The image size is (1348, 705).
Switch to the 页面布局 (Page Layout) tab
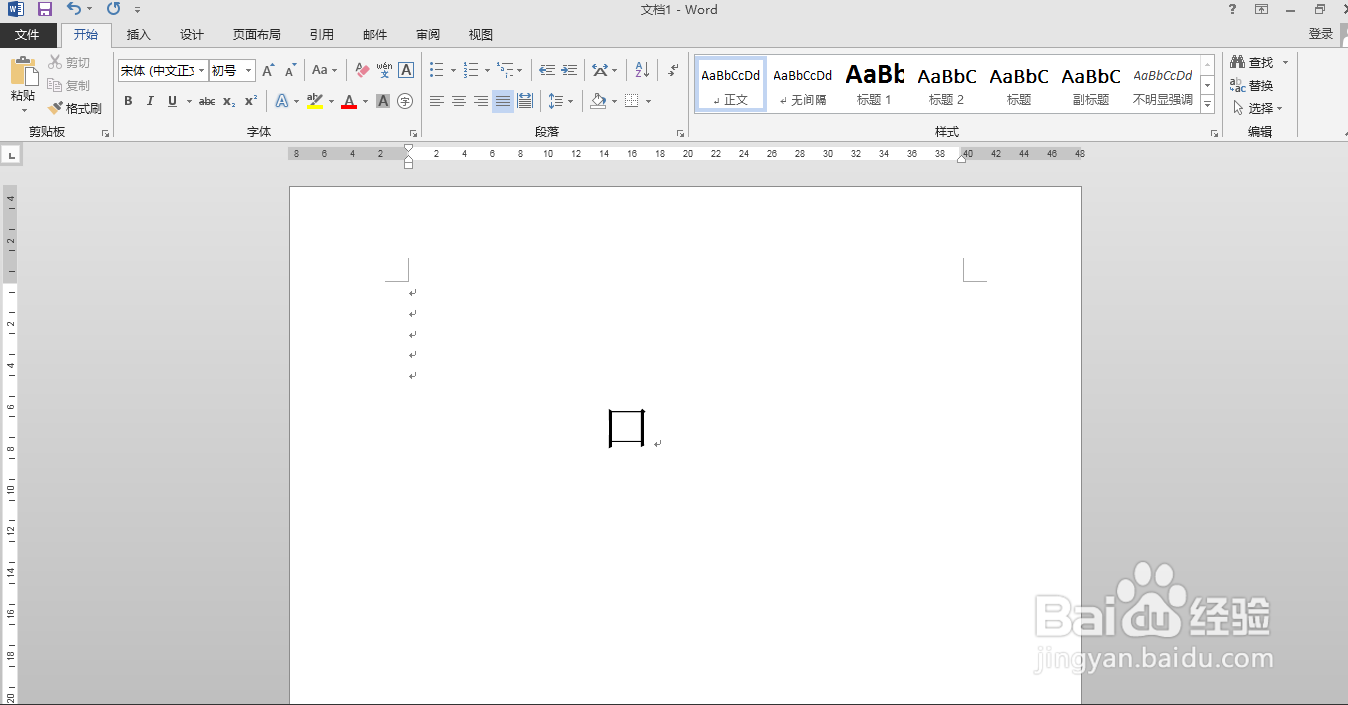(x=257, y=35)
